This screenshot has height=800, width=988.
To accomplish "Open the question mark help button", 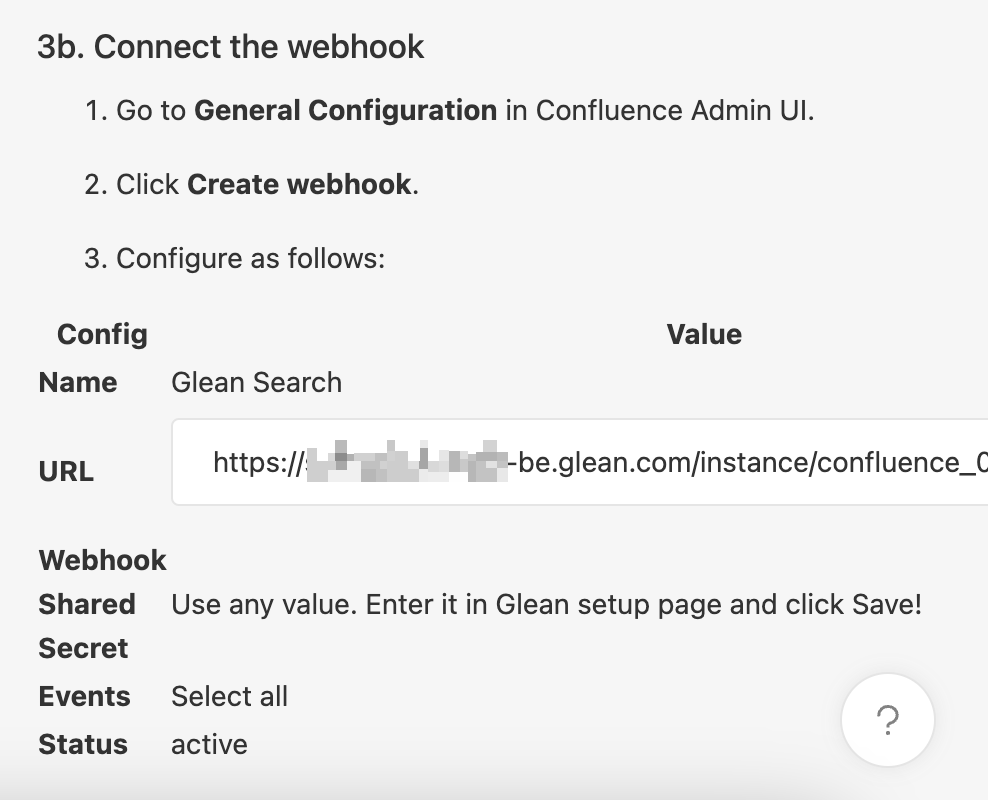I will pyautogui.click(x=887, y=720).
